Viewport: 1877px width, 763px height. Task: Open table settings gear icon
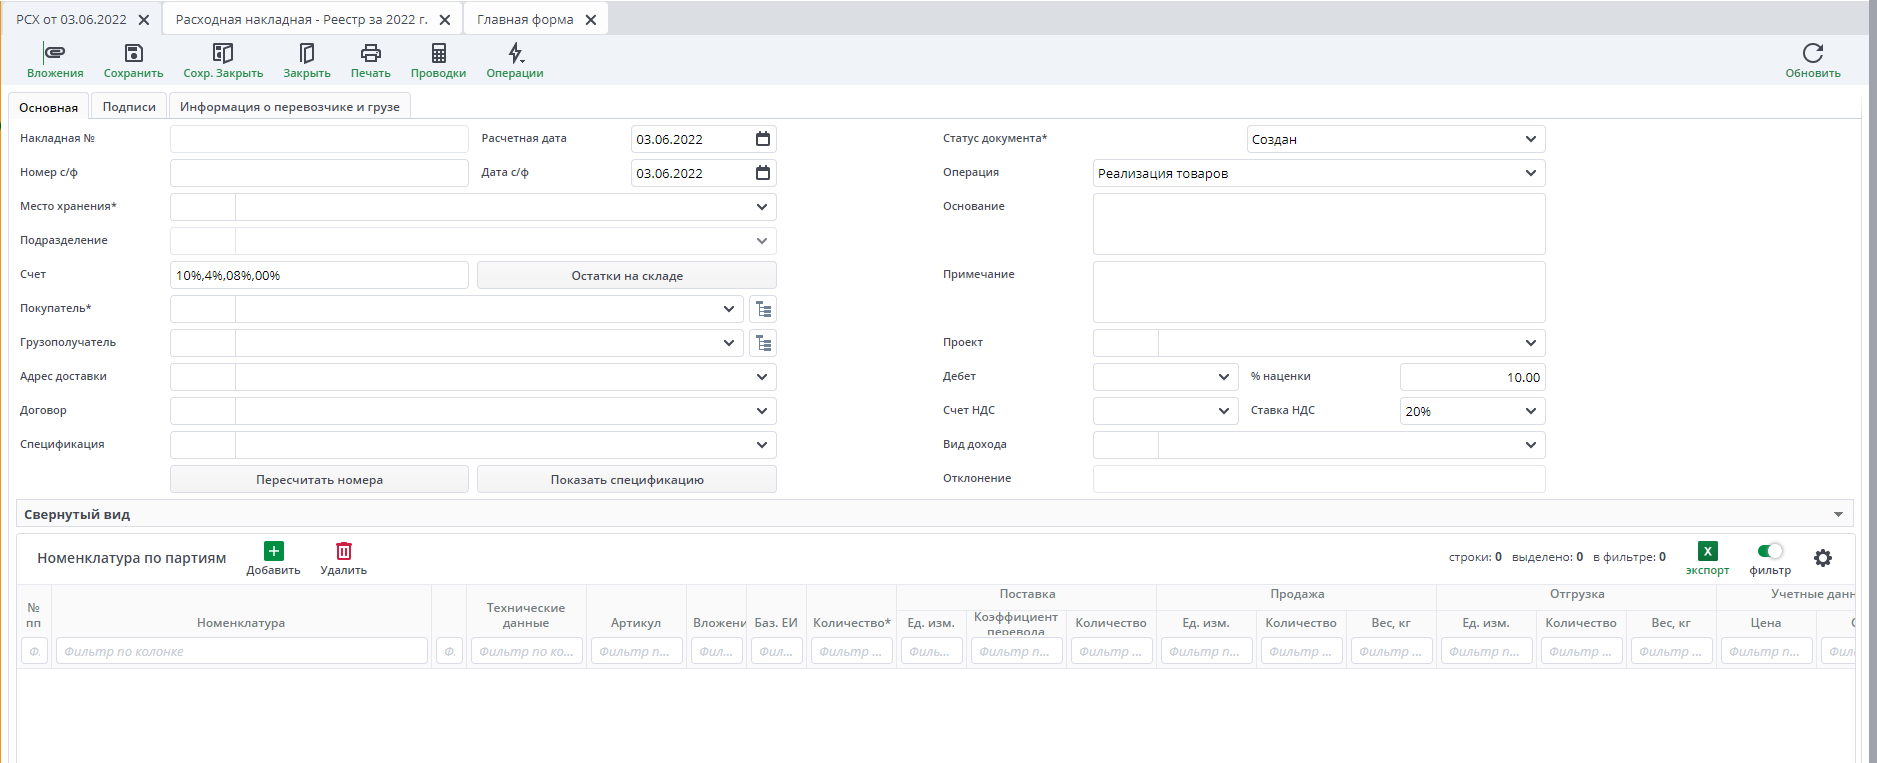tap(1823, 558)
